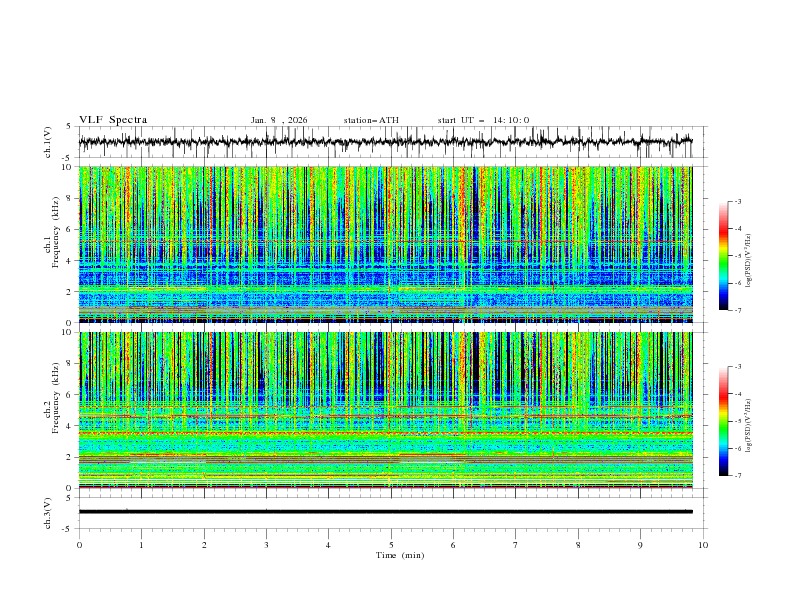Viewport: 792px width, 612px height.
Task: Click the ch.1 voltage waveform trace
Action: click(385, 142)
